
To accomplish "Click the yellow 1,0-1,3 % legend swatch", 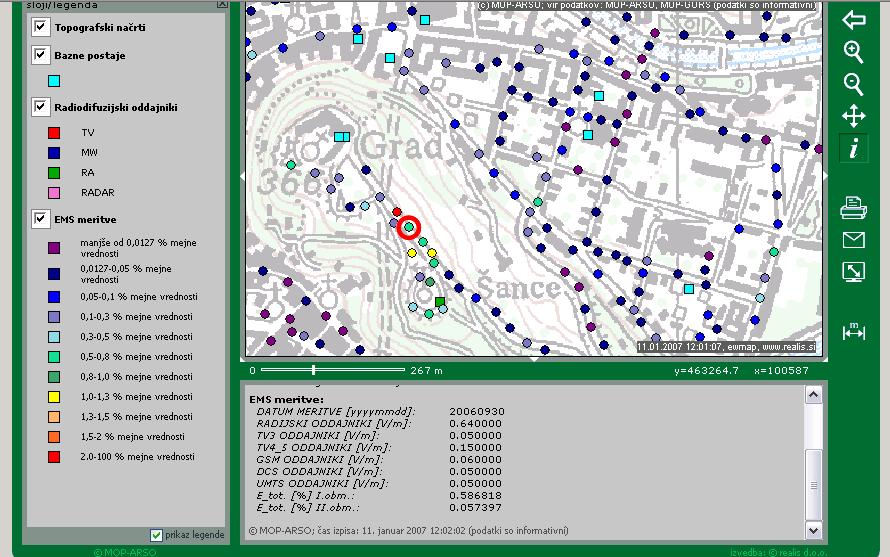I will point(54,397).
